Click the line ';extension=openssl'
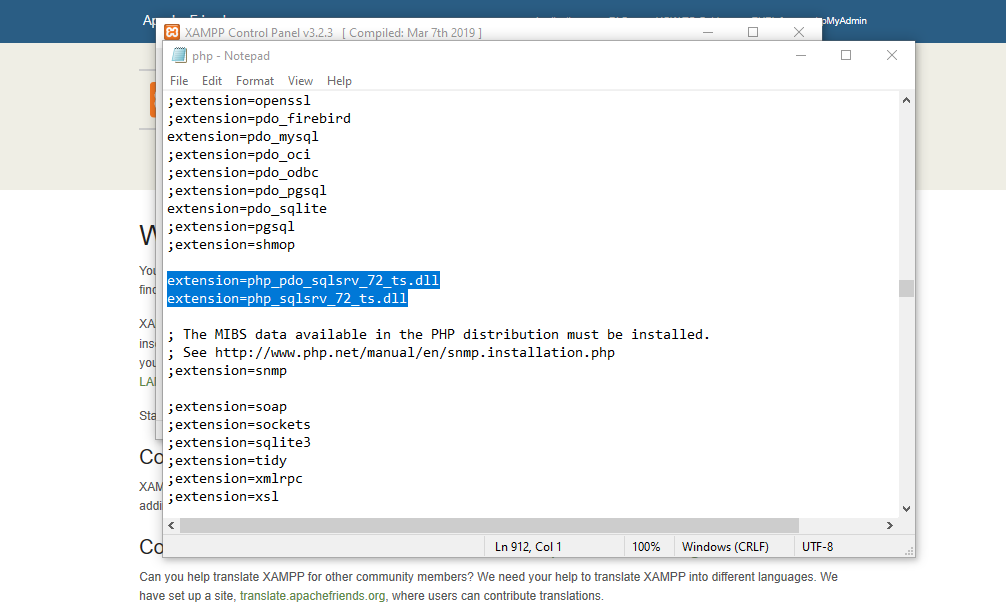 [239, 101]
